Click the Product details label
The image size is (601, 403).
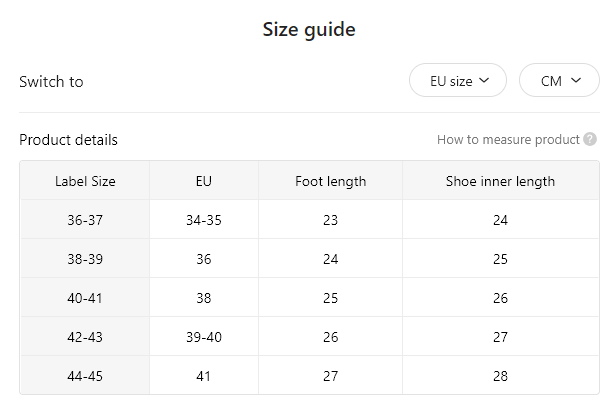(x=68, y=140)
